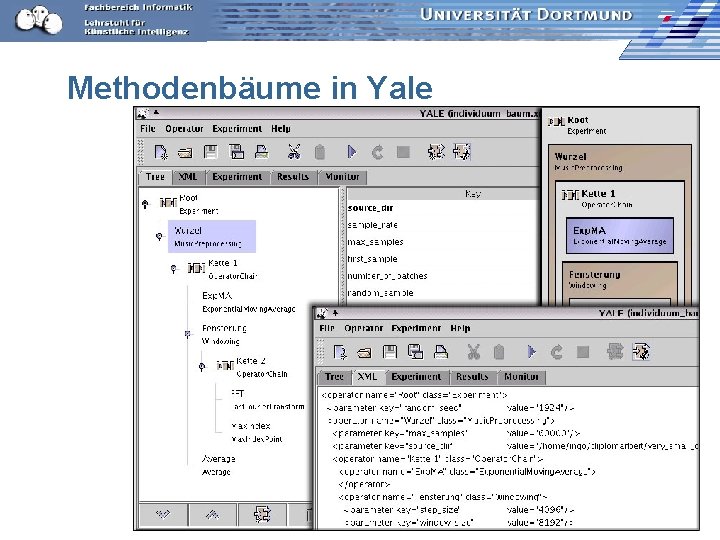Click stop square in front YALE window
The width and height of the screenshot is (720, 540).
coord(583,352)
